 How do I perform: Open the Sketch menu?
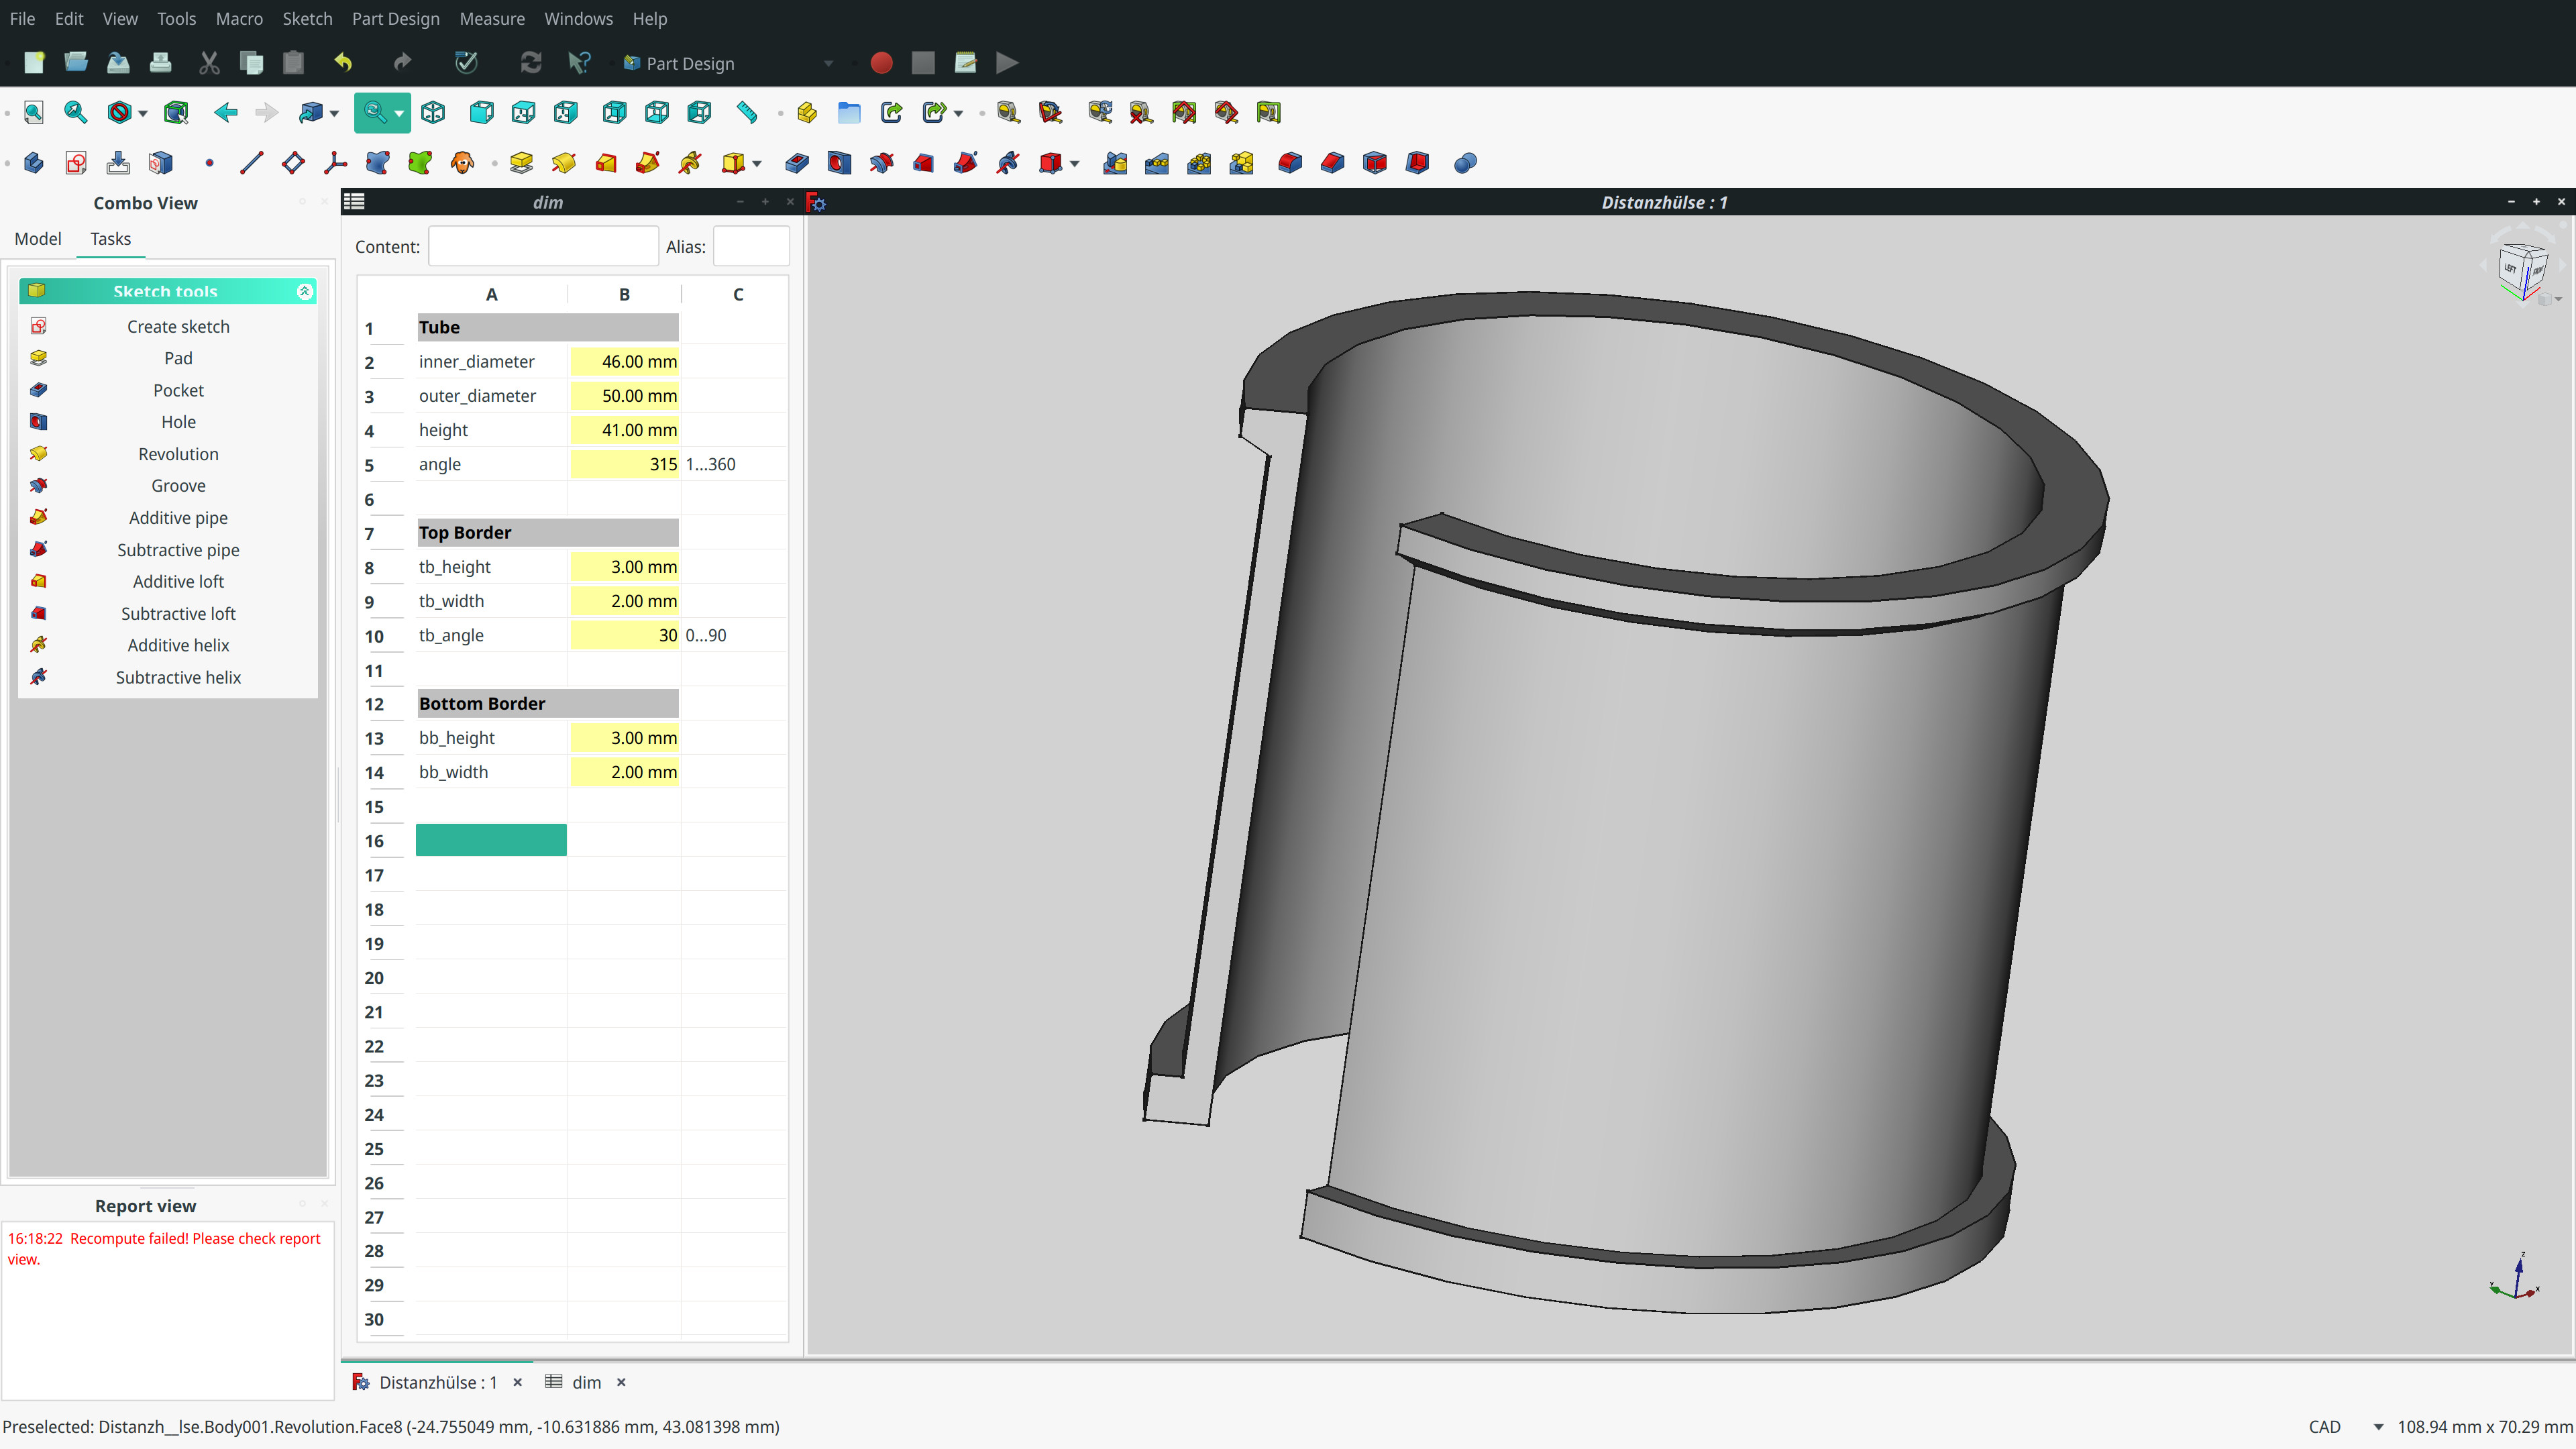point(307,18)
